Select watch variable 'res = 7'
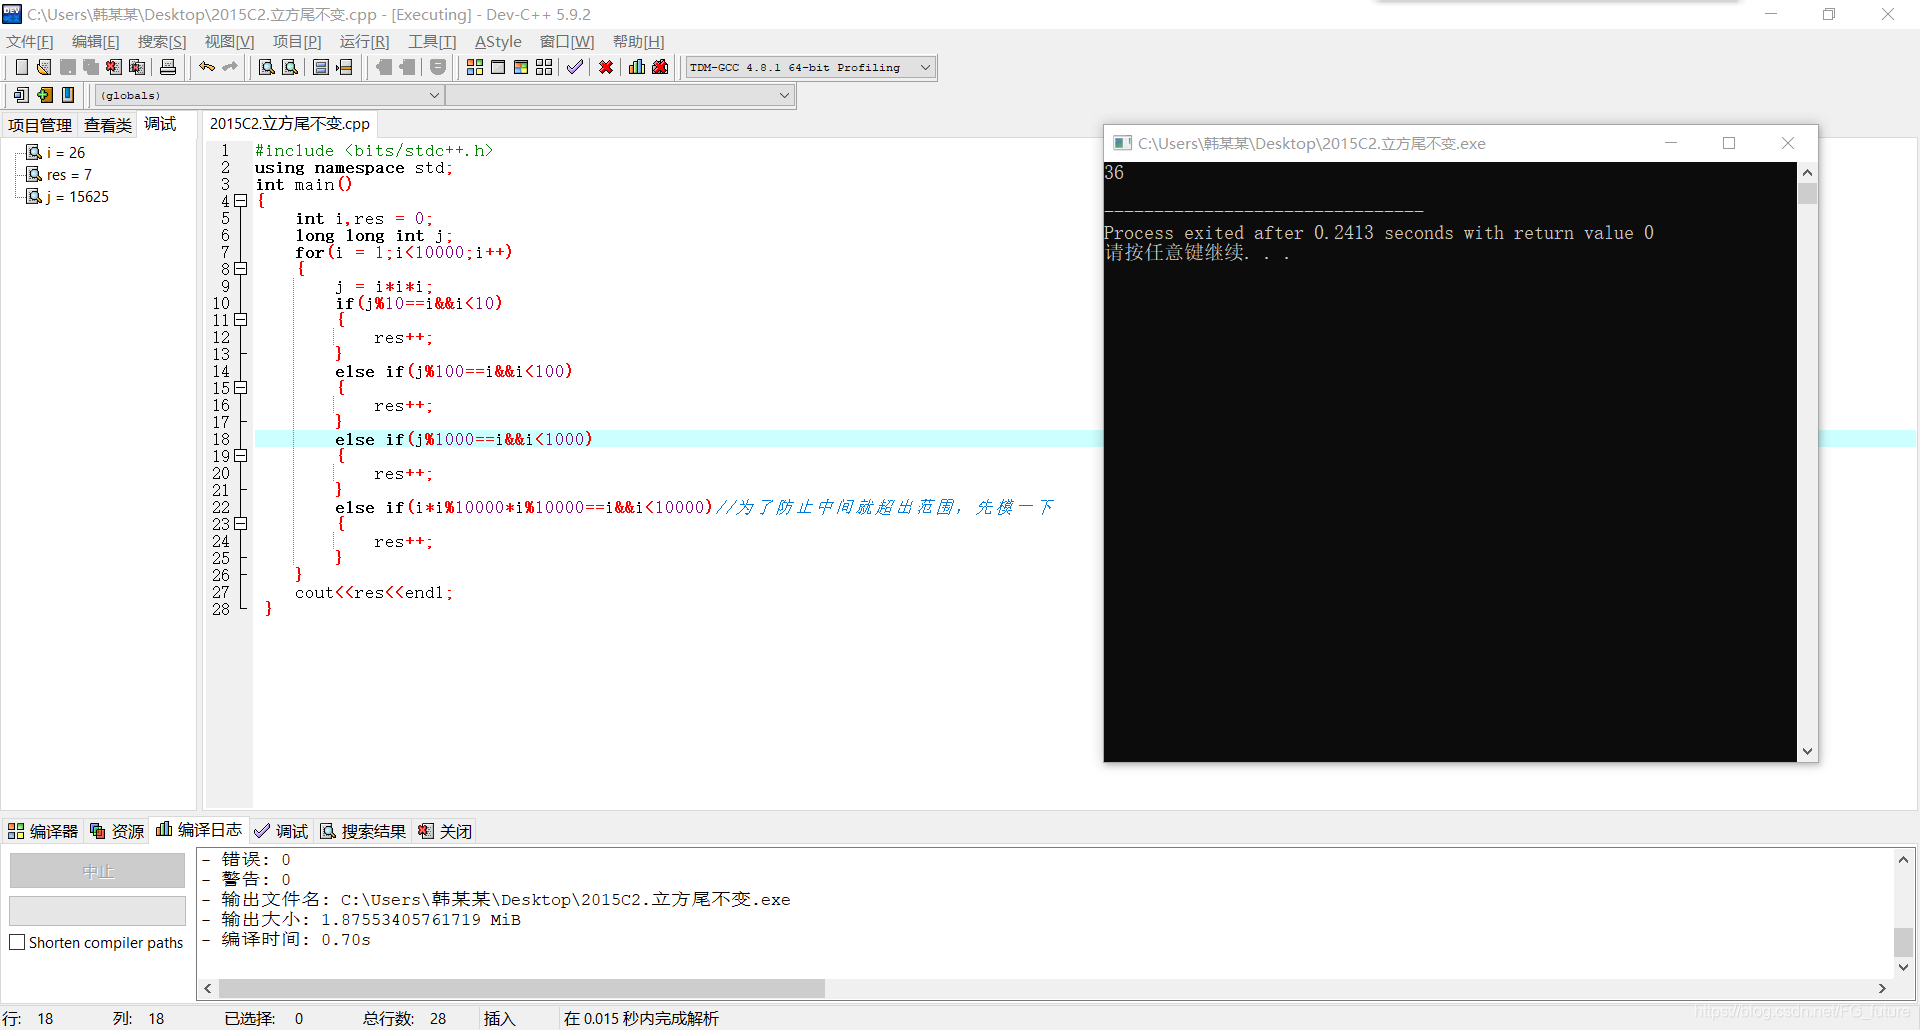 [69, 175]
